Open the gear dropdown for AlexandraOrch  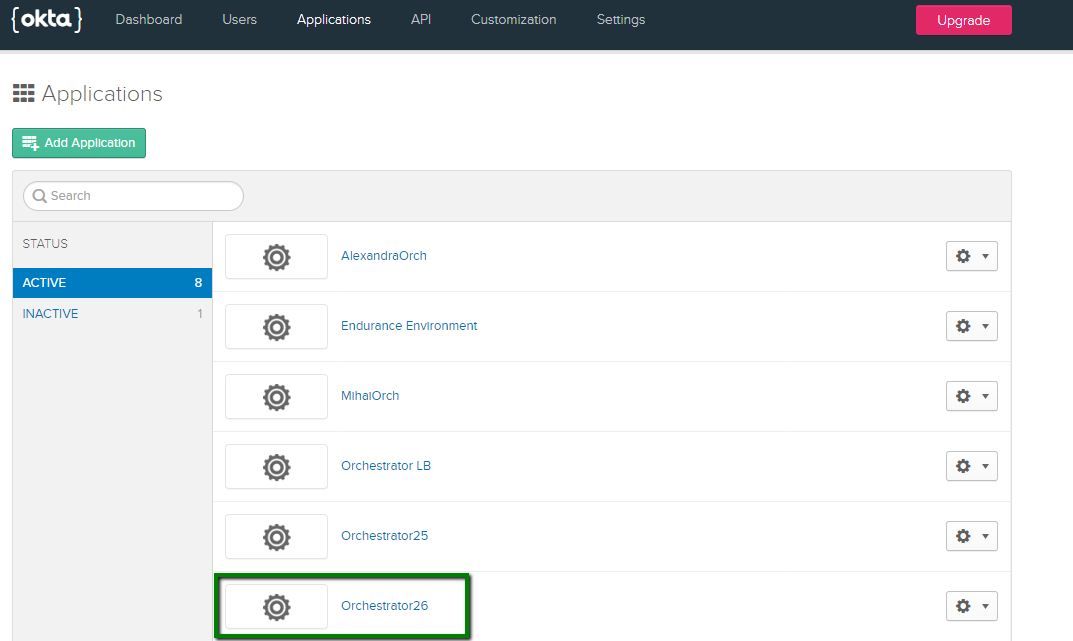click(971, 256)
